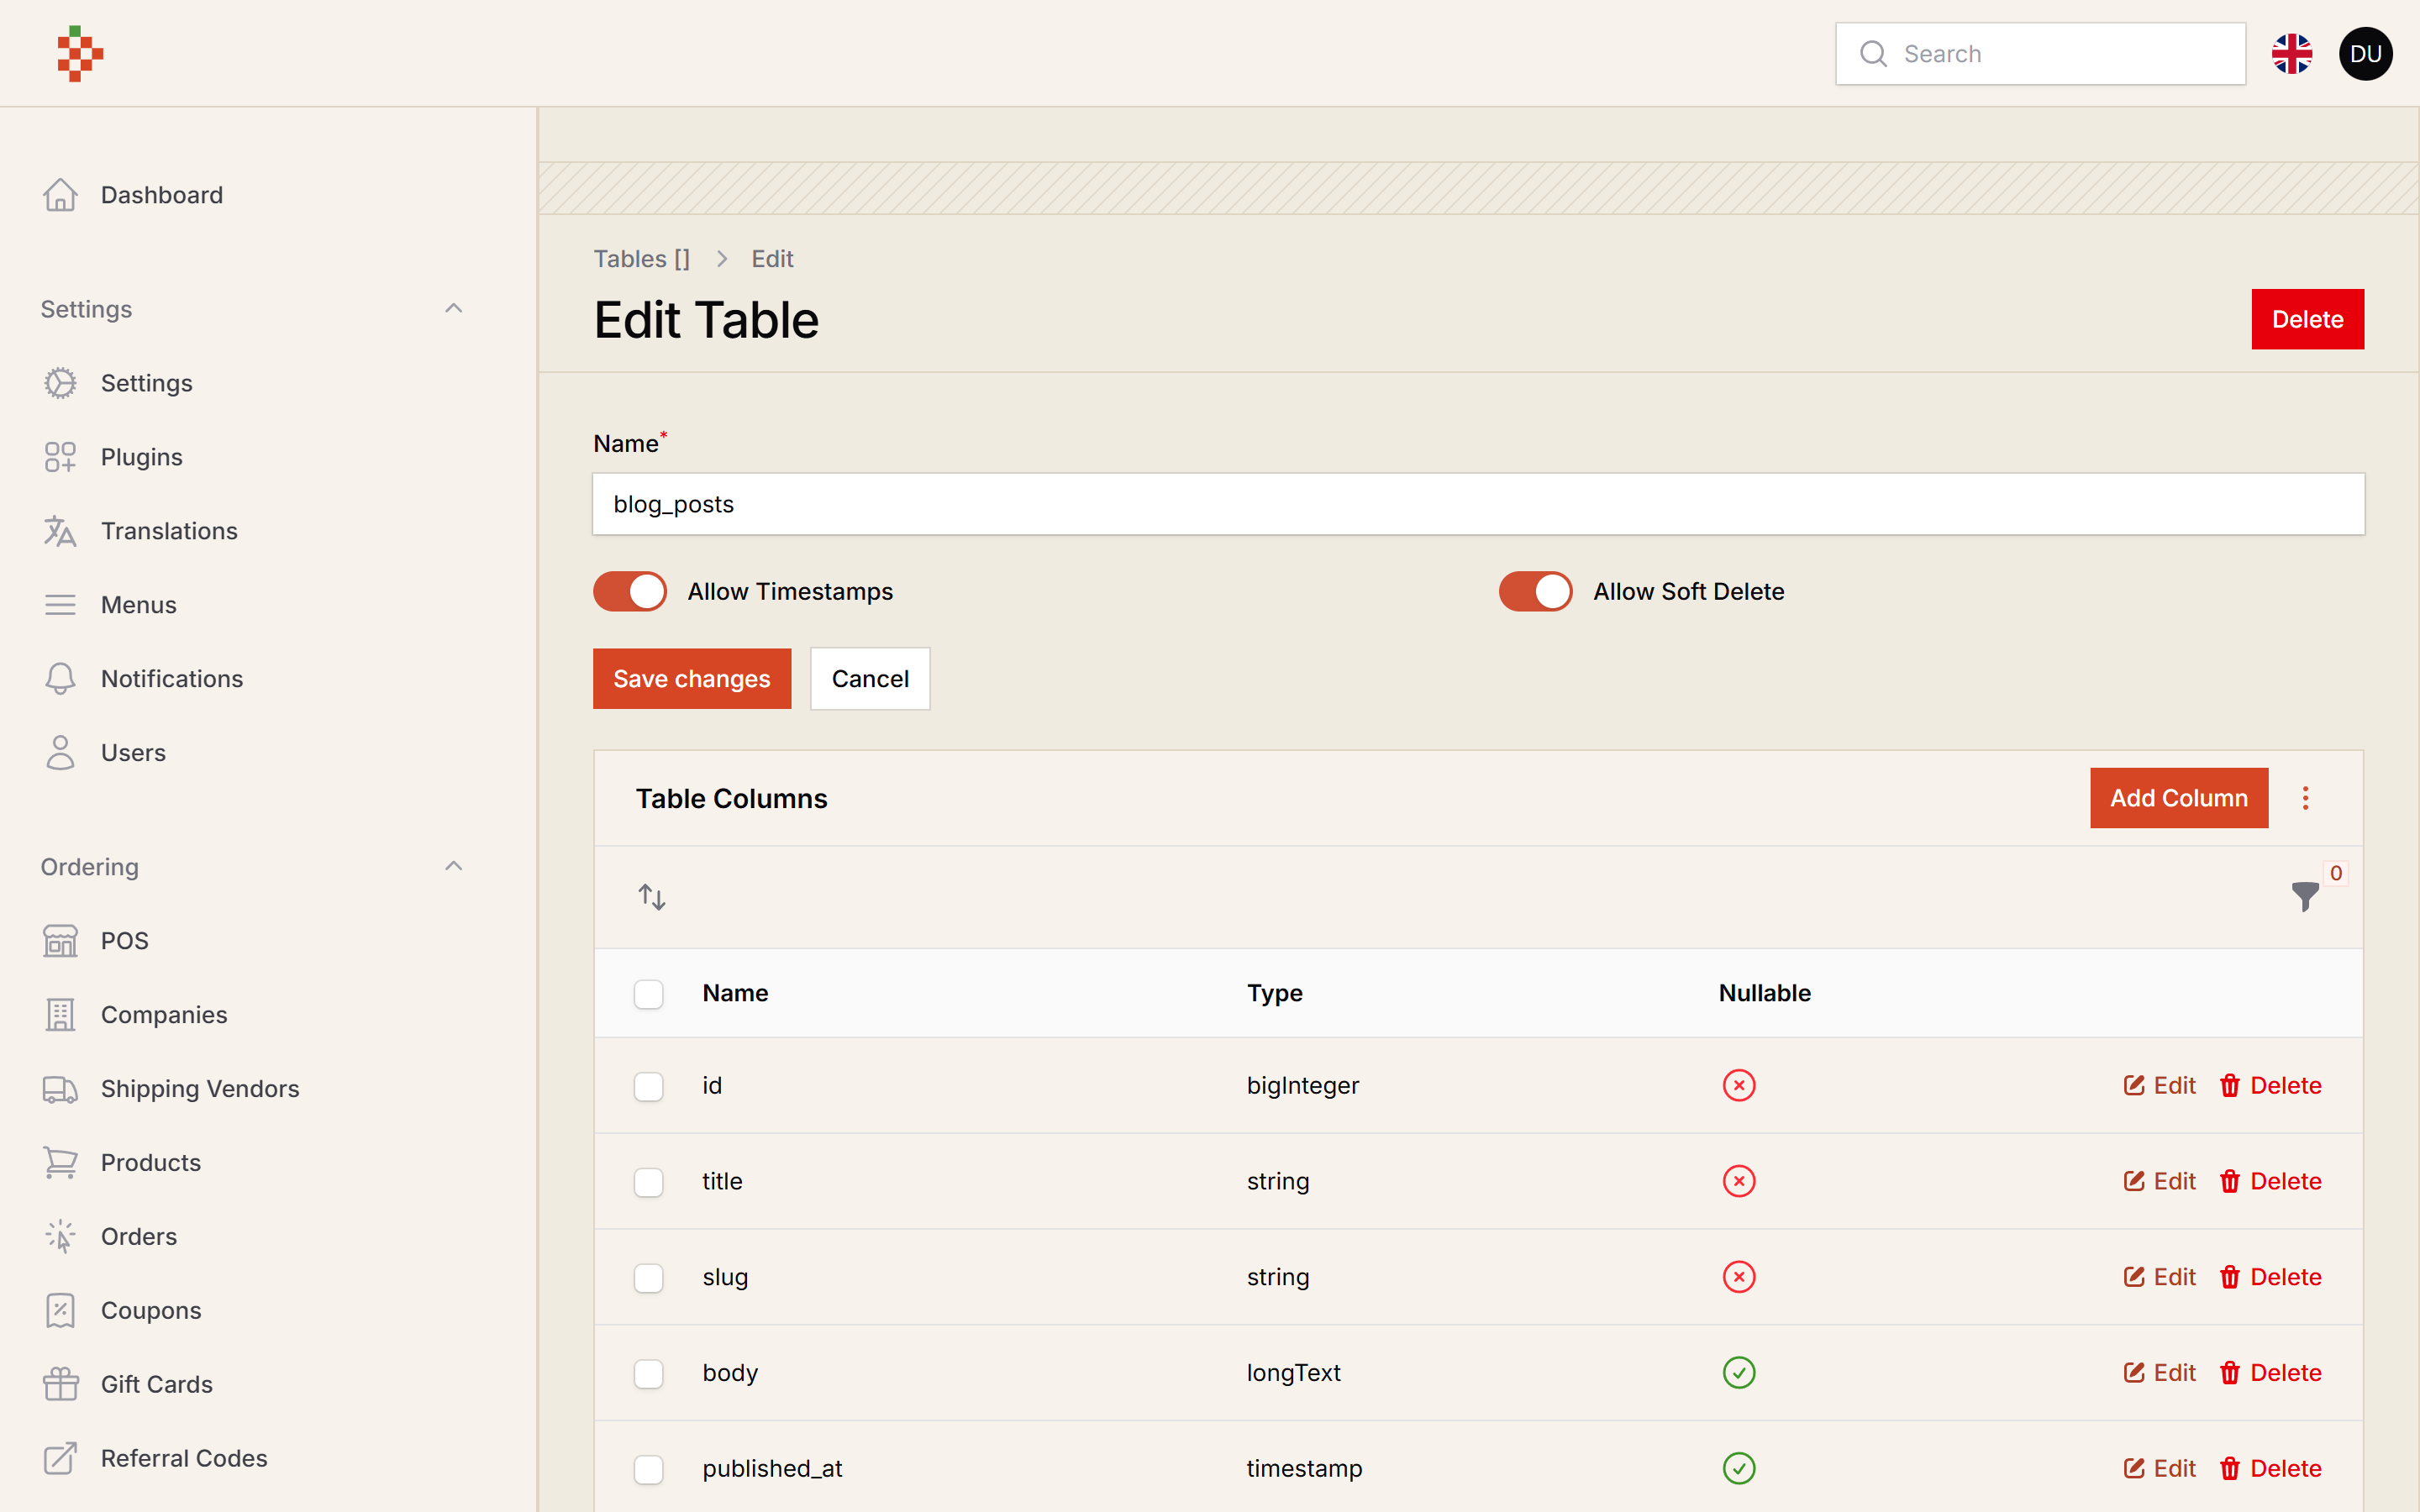Viewport: 2420px width, 1512px height.
Task: Delete the slug column
Action: 2270,1277
